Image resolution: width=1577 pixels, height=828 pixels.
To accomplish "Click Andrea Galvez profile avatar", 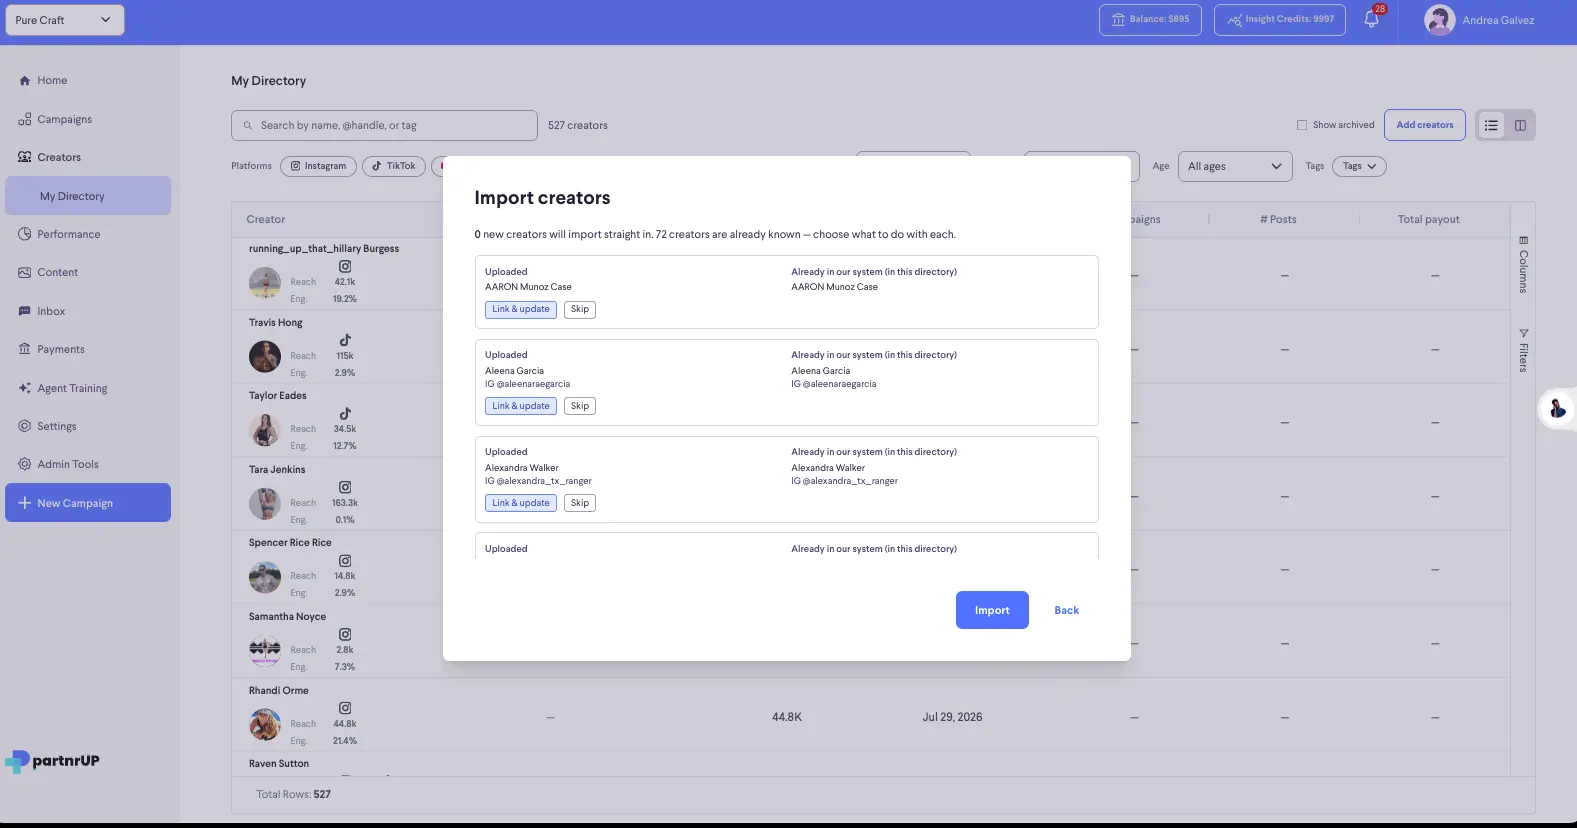I will click(x=1439, y=20).
